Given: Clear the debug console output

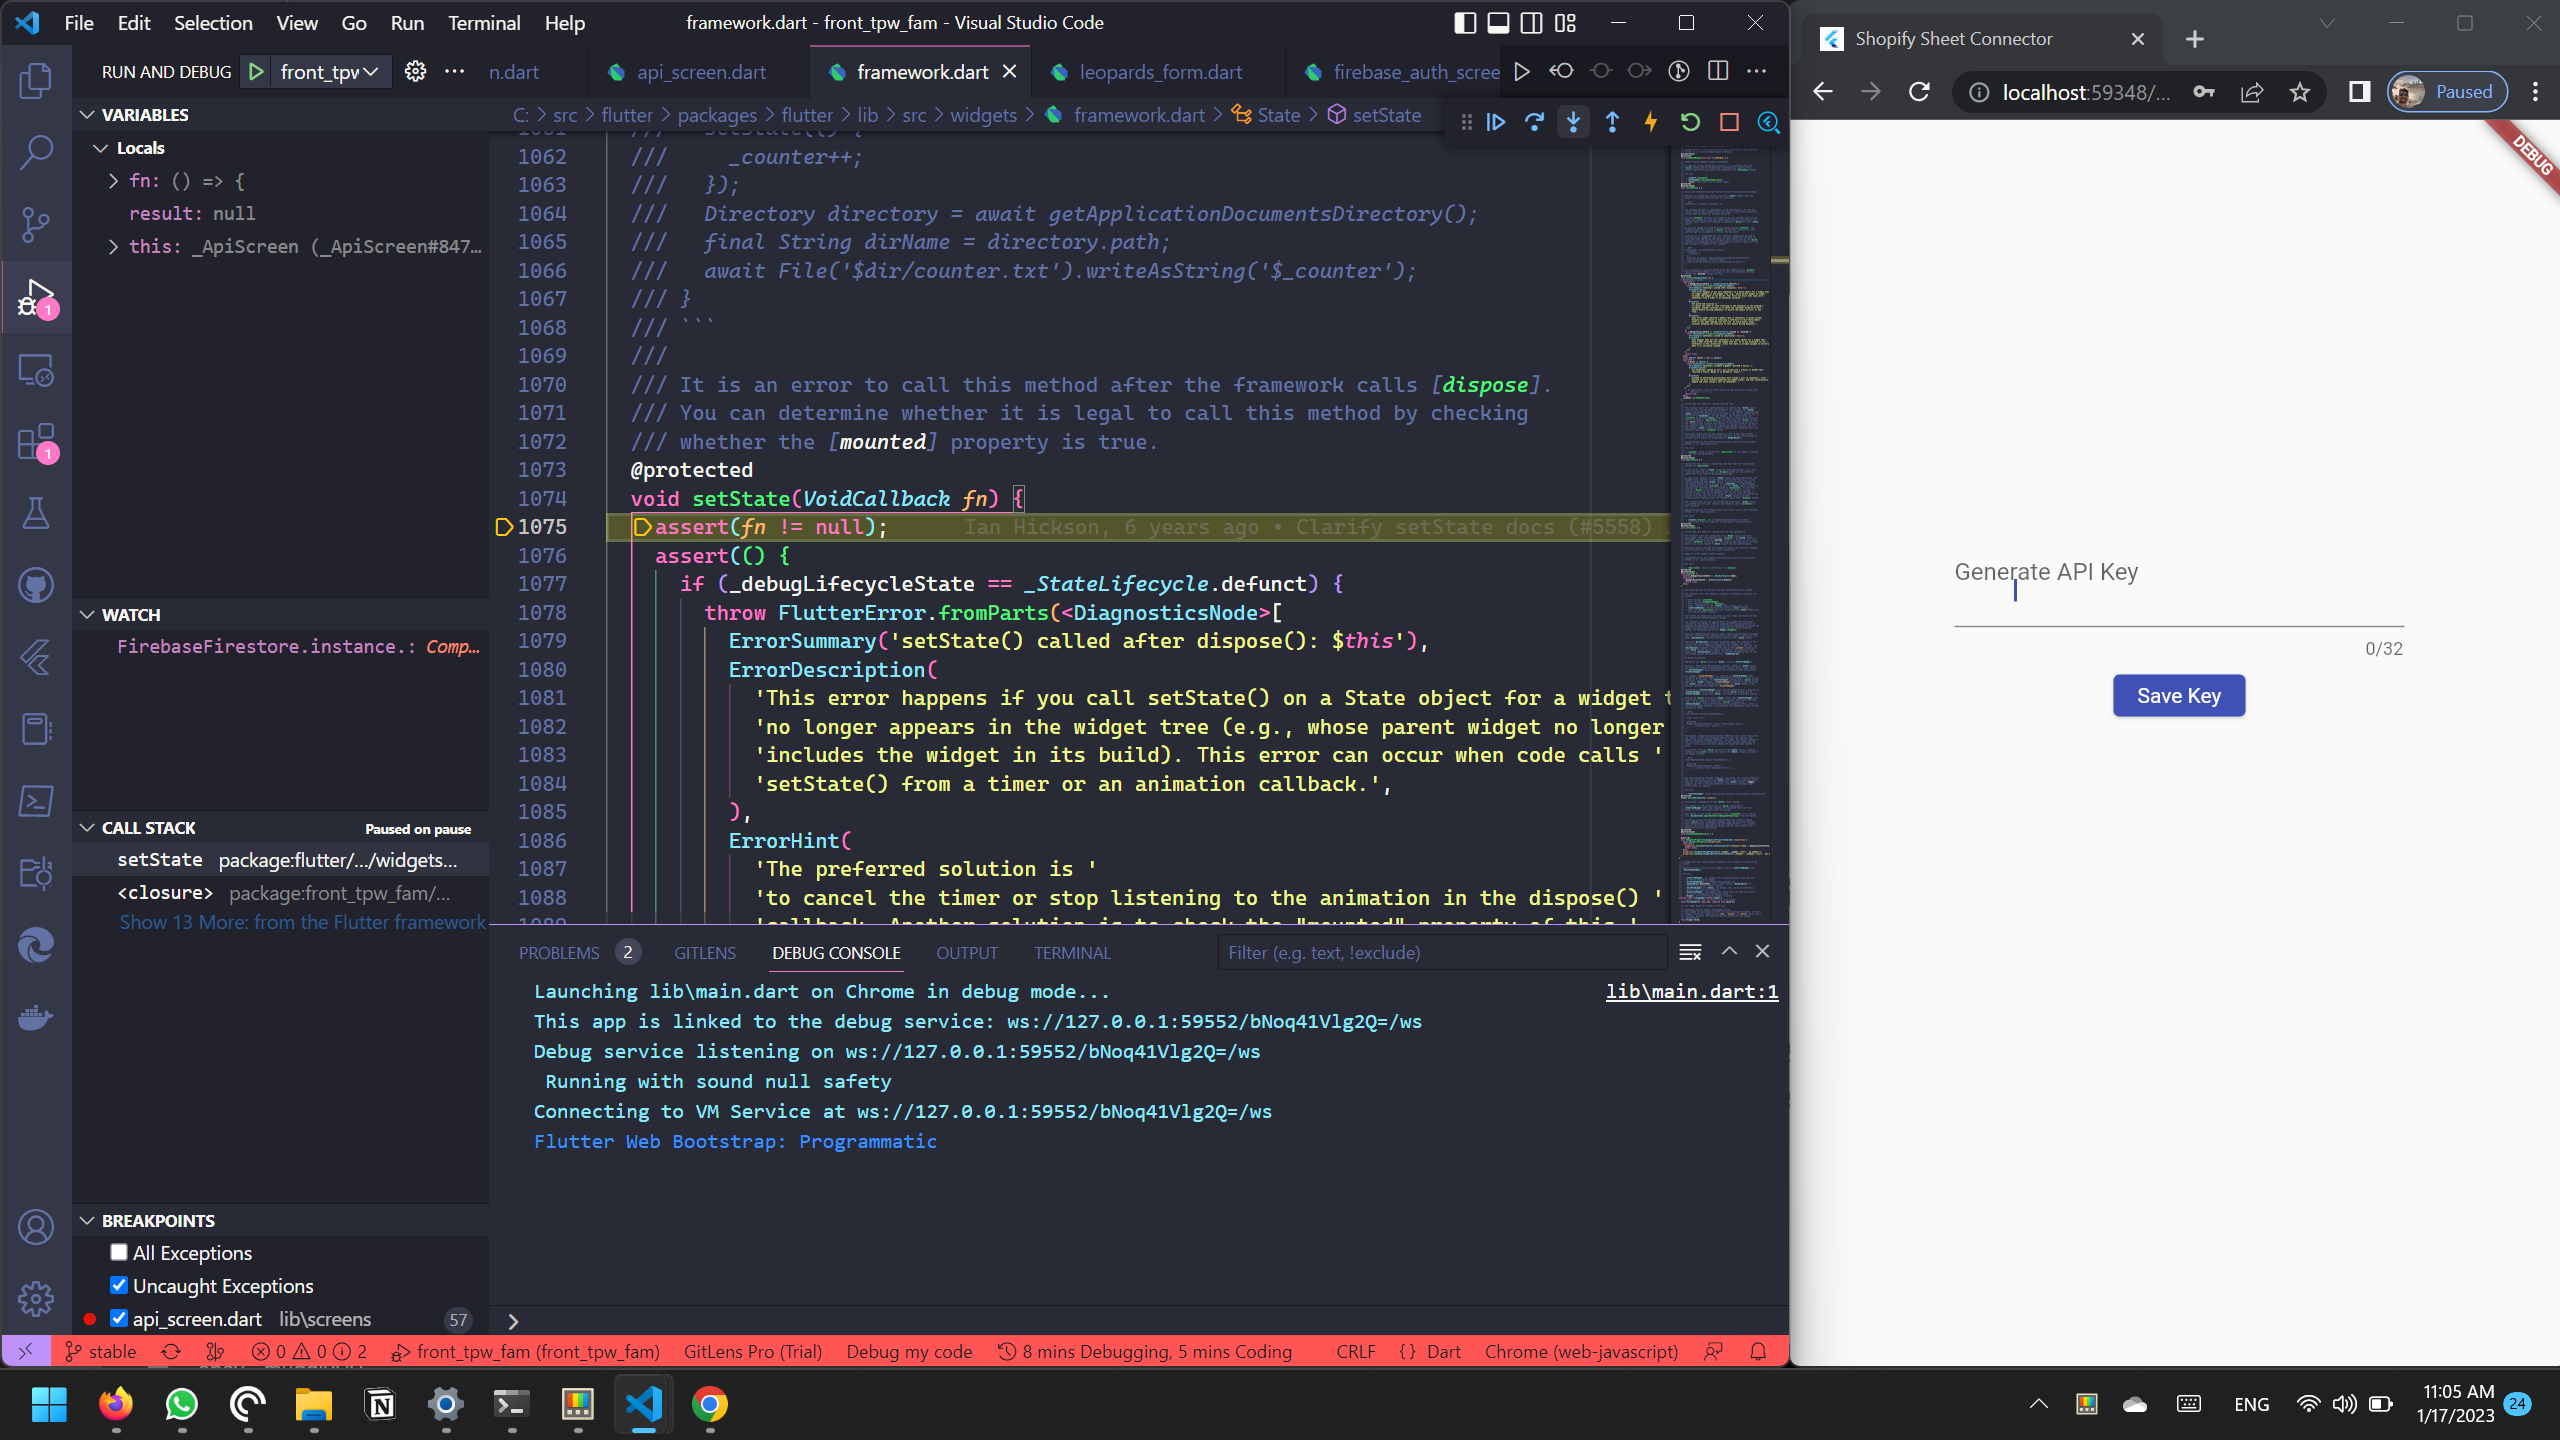Looking at the screenshot, I should pyautogui.click(x=1690, y=952).
